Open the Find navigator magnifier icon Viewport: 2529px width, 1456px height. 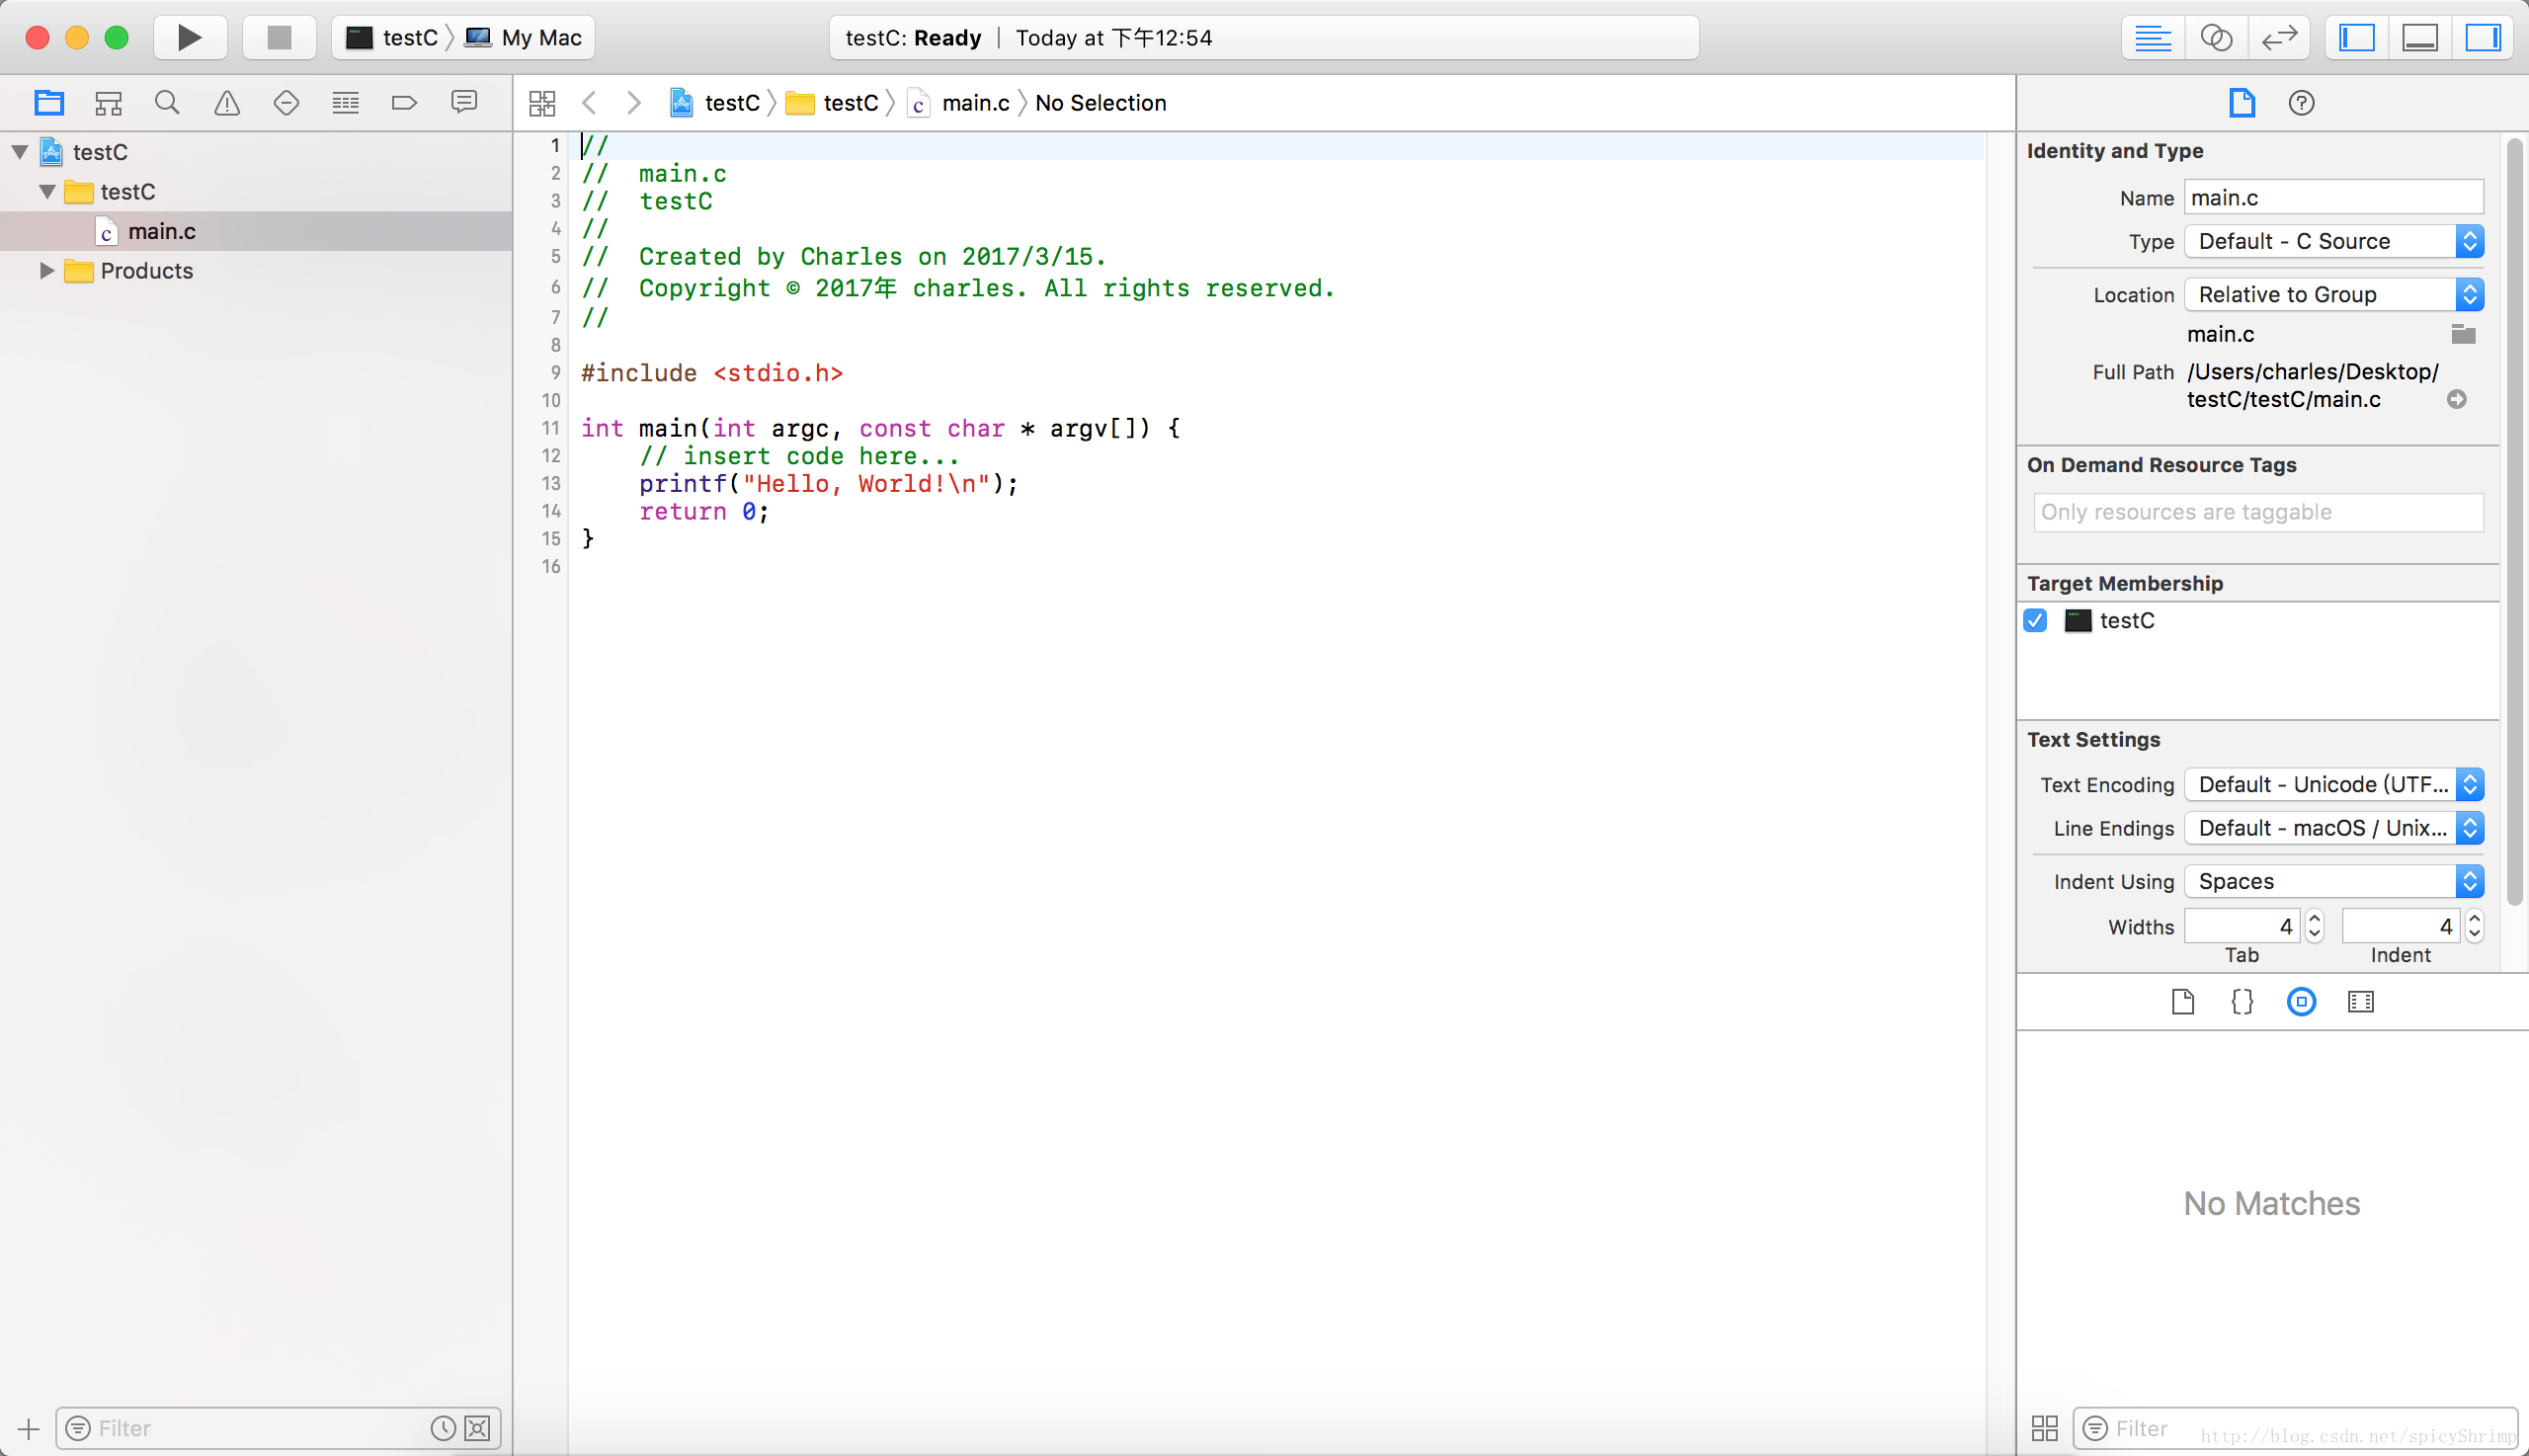click(167, 103)
